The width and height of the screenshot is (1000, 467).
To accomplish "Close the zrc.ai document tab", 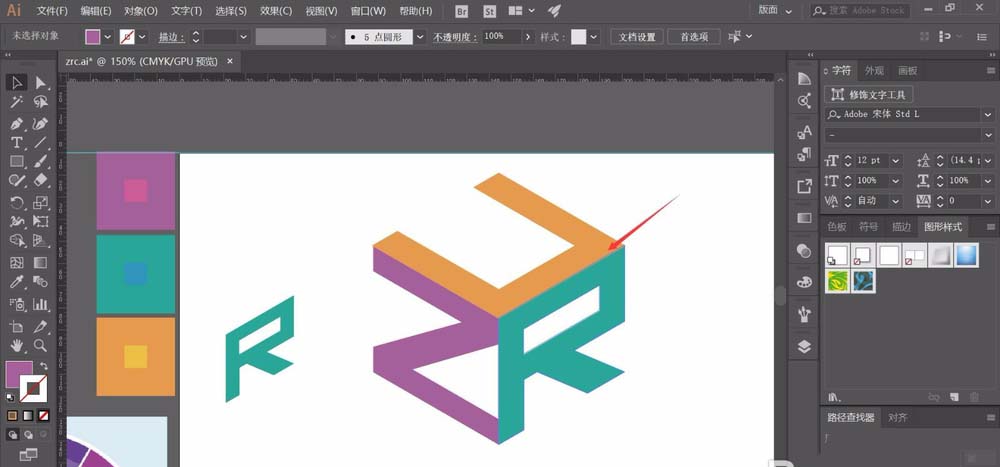I will 230,61.
